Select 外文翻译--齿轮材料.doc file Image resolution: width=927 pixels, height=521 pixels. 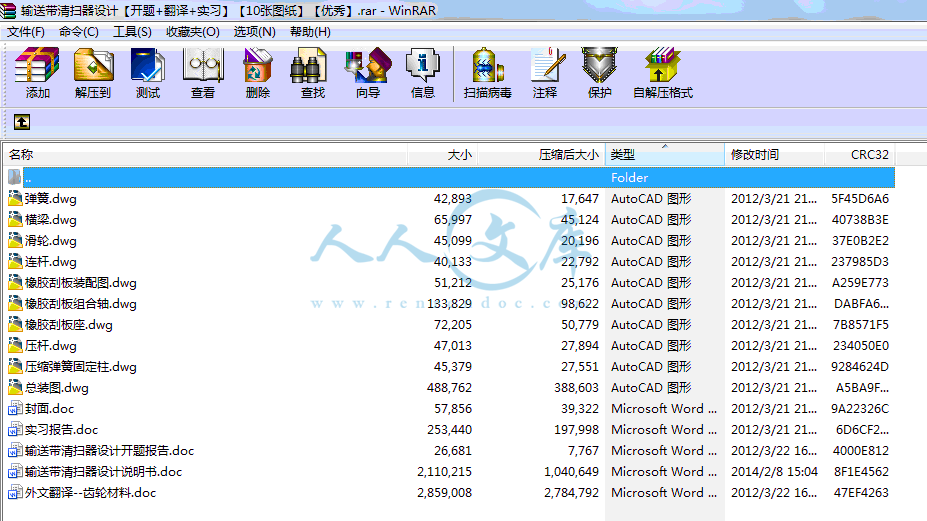tap(90, 493)
